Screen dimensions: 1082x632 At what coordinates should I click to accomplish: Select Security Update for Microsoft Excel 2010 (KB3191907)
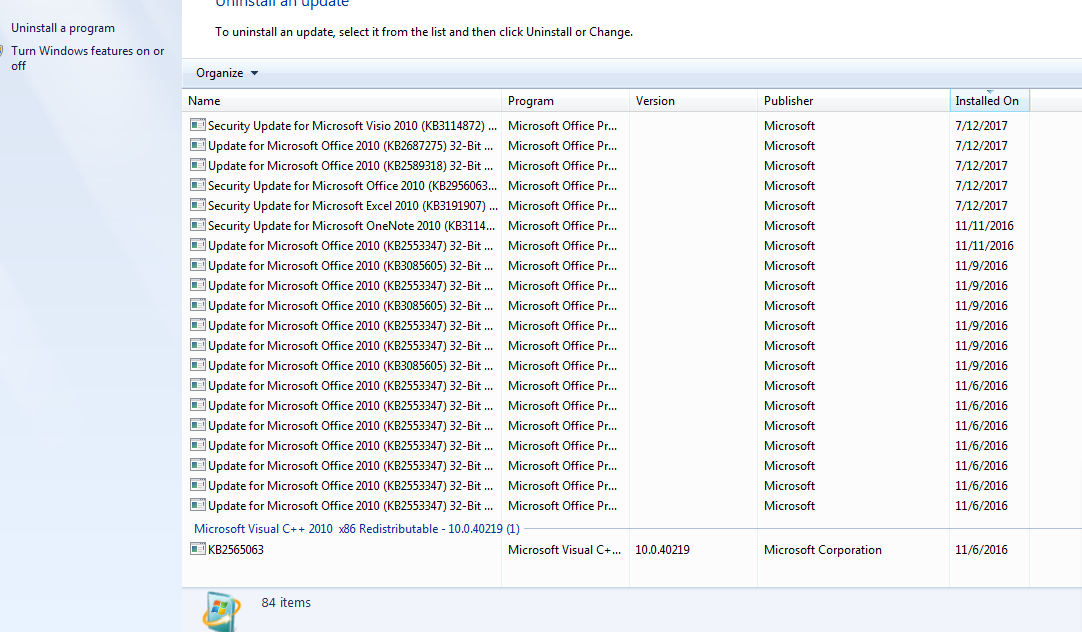point(352,206)
